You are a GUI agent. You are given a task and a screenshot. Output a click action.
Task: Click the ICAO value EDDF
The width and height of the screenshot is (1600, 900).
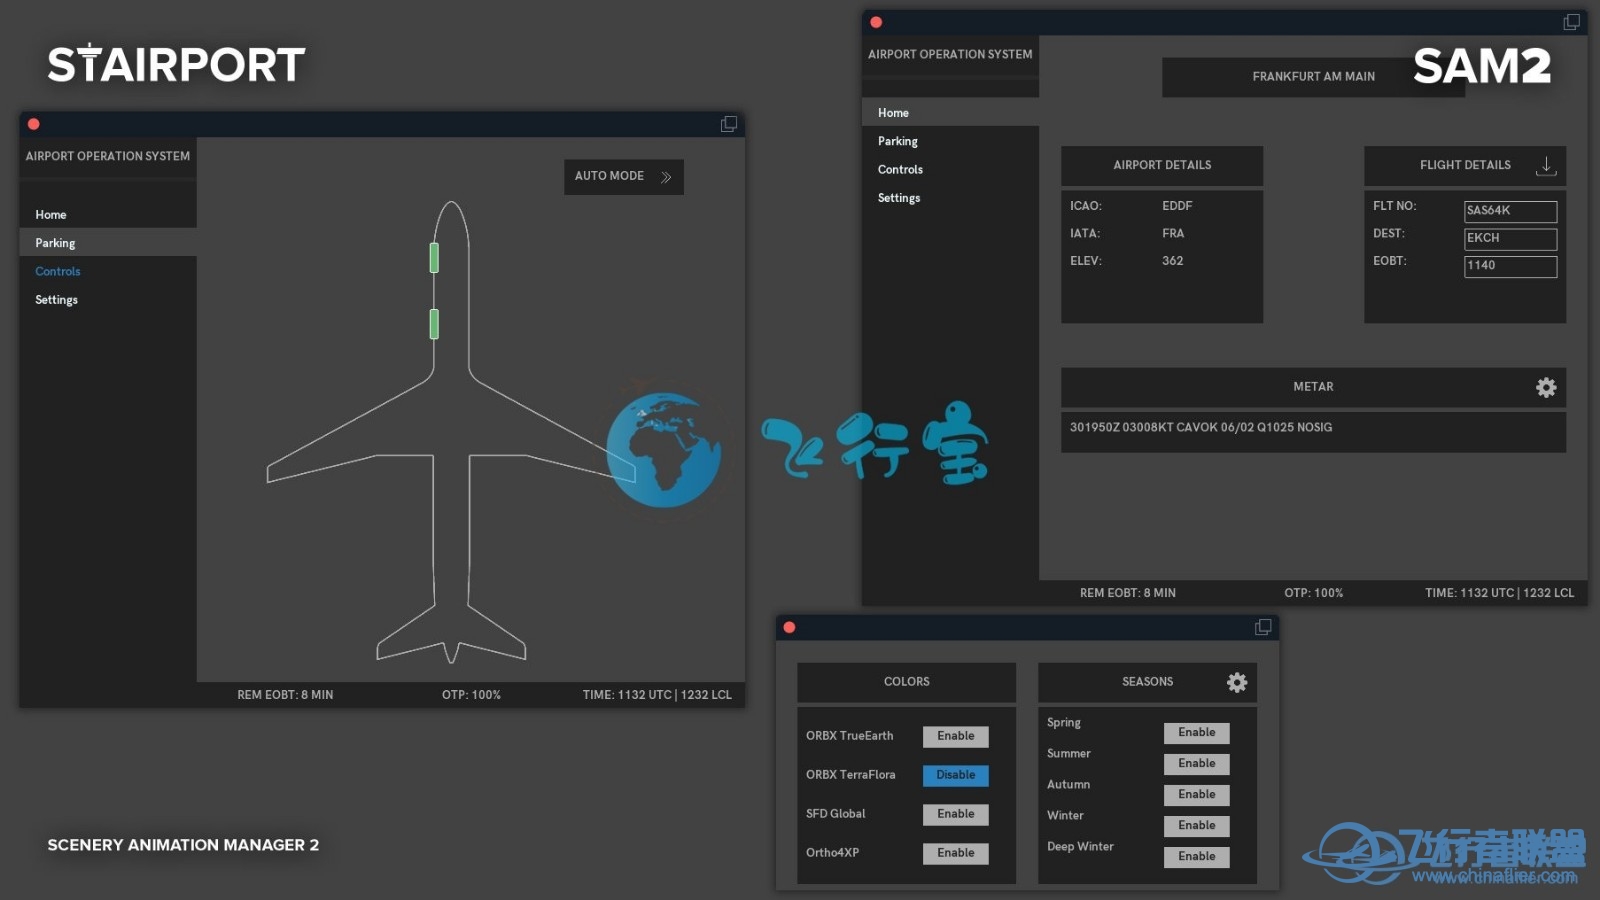tap(1177, 206)
